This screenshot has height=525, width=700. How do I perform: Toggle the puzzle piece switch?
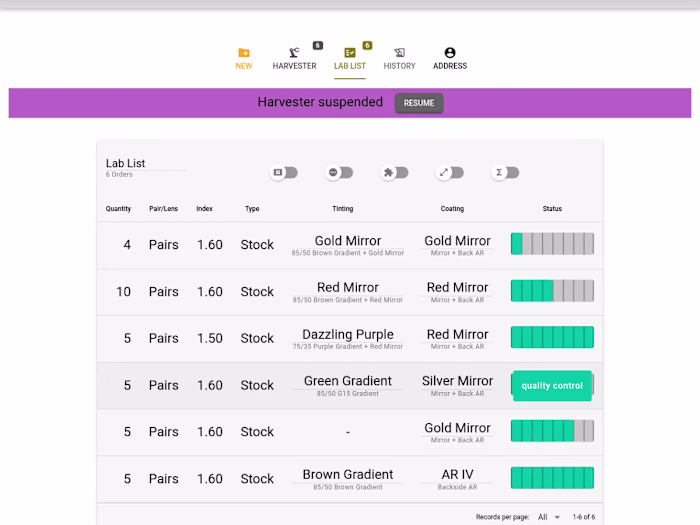(395, 172)
